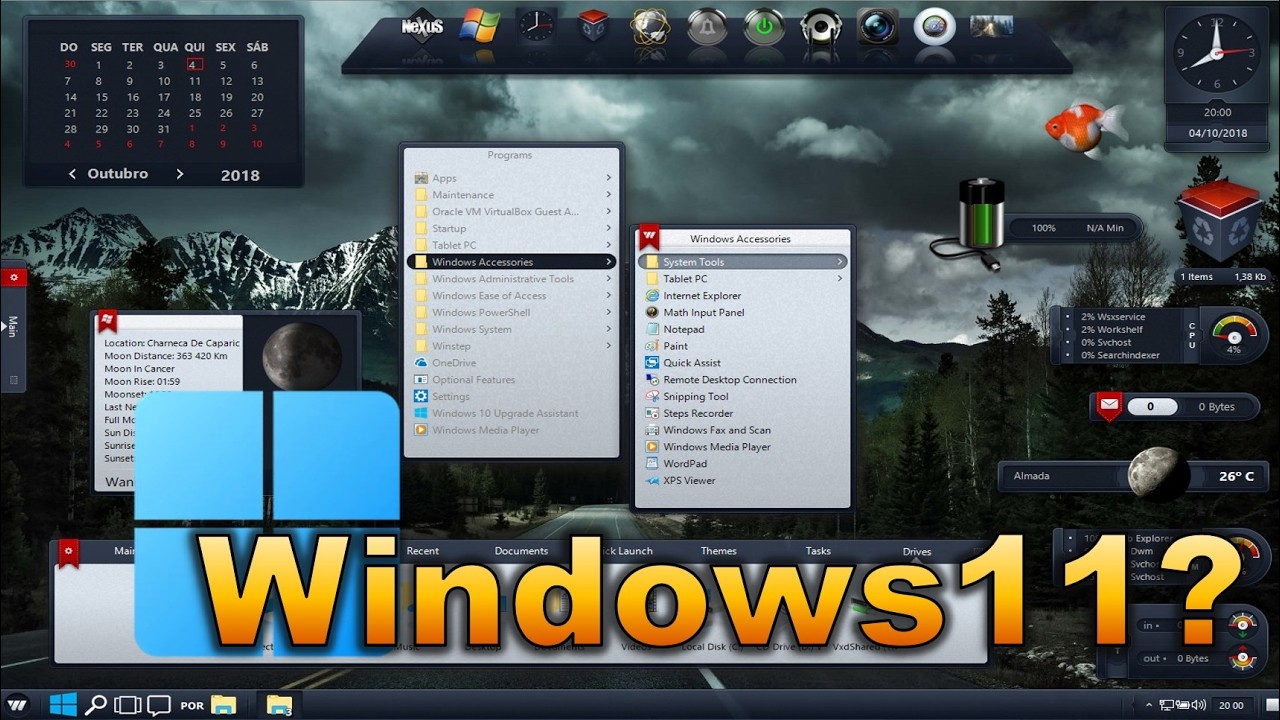1280x720 pixels.
Task: Open Task View on the taskbar
Action: tap(127, 705)
